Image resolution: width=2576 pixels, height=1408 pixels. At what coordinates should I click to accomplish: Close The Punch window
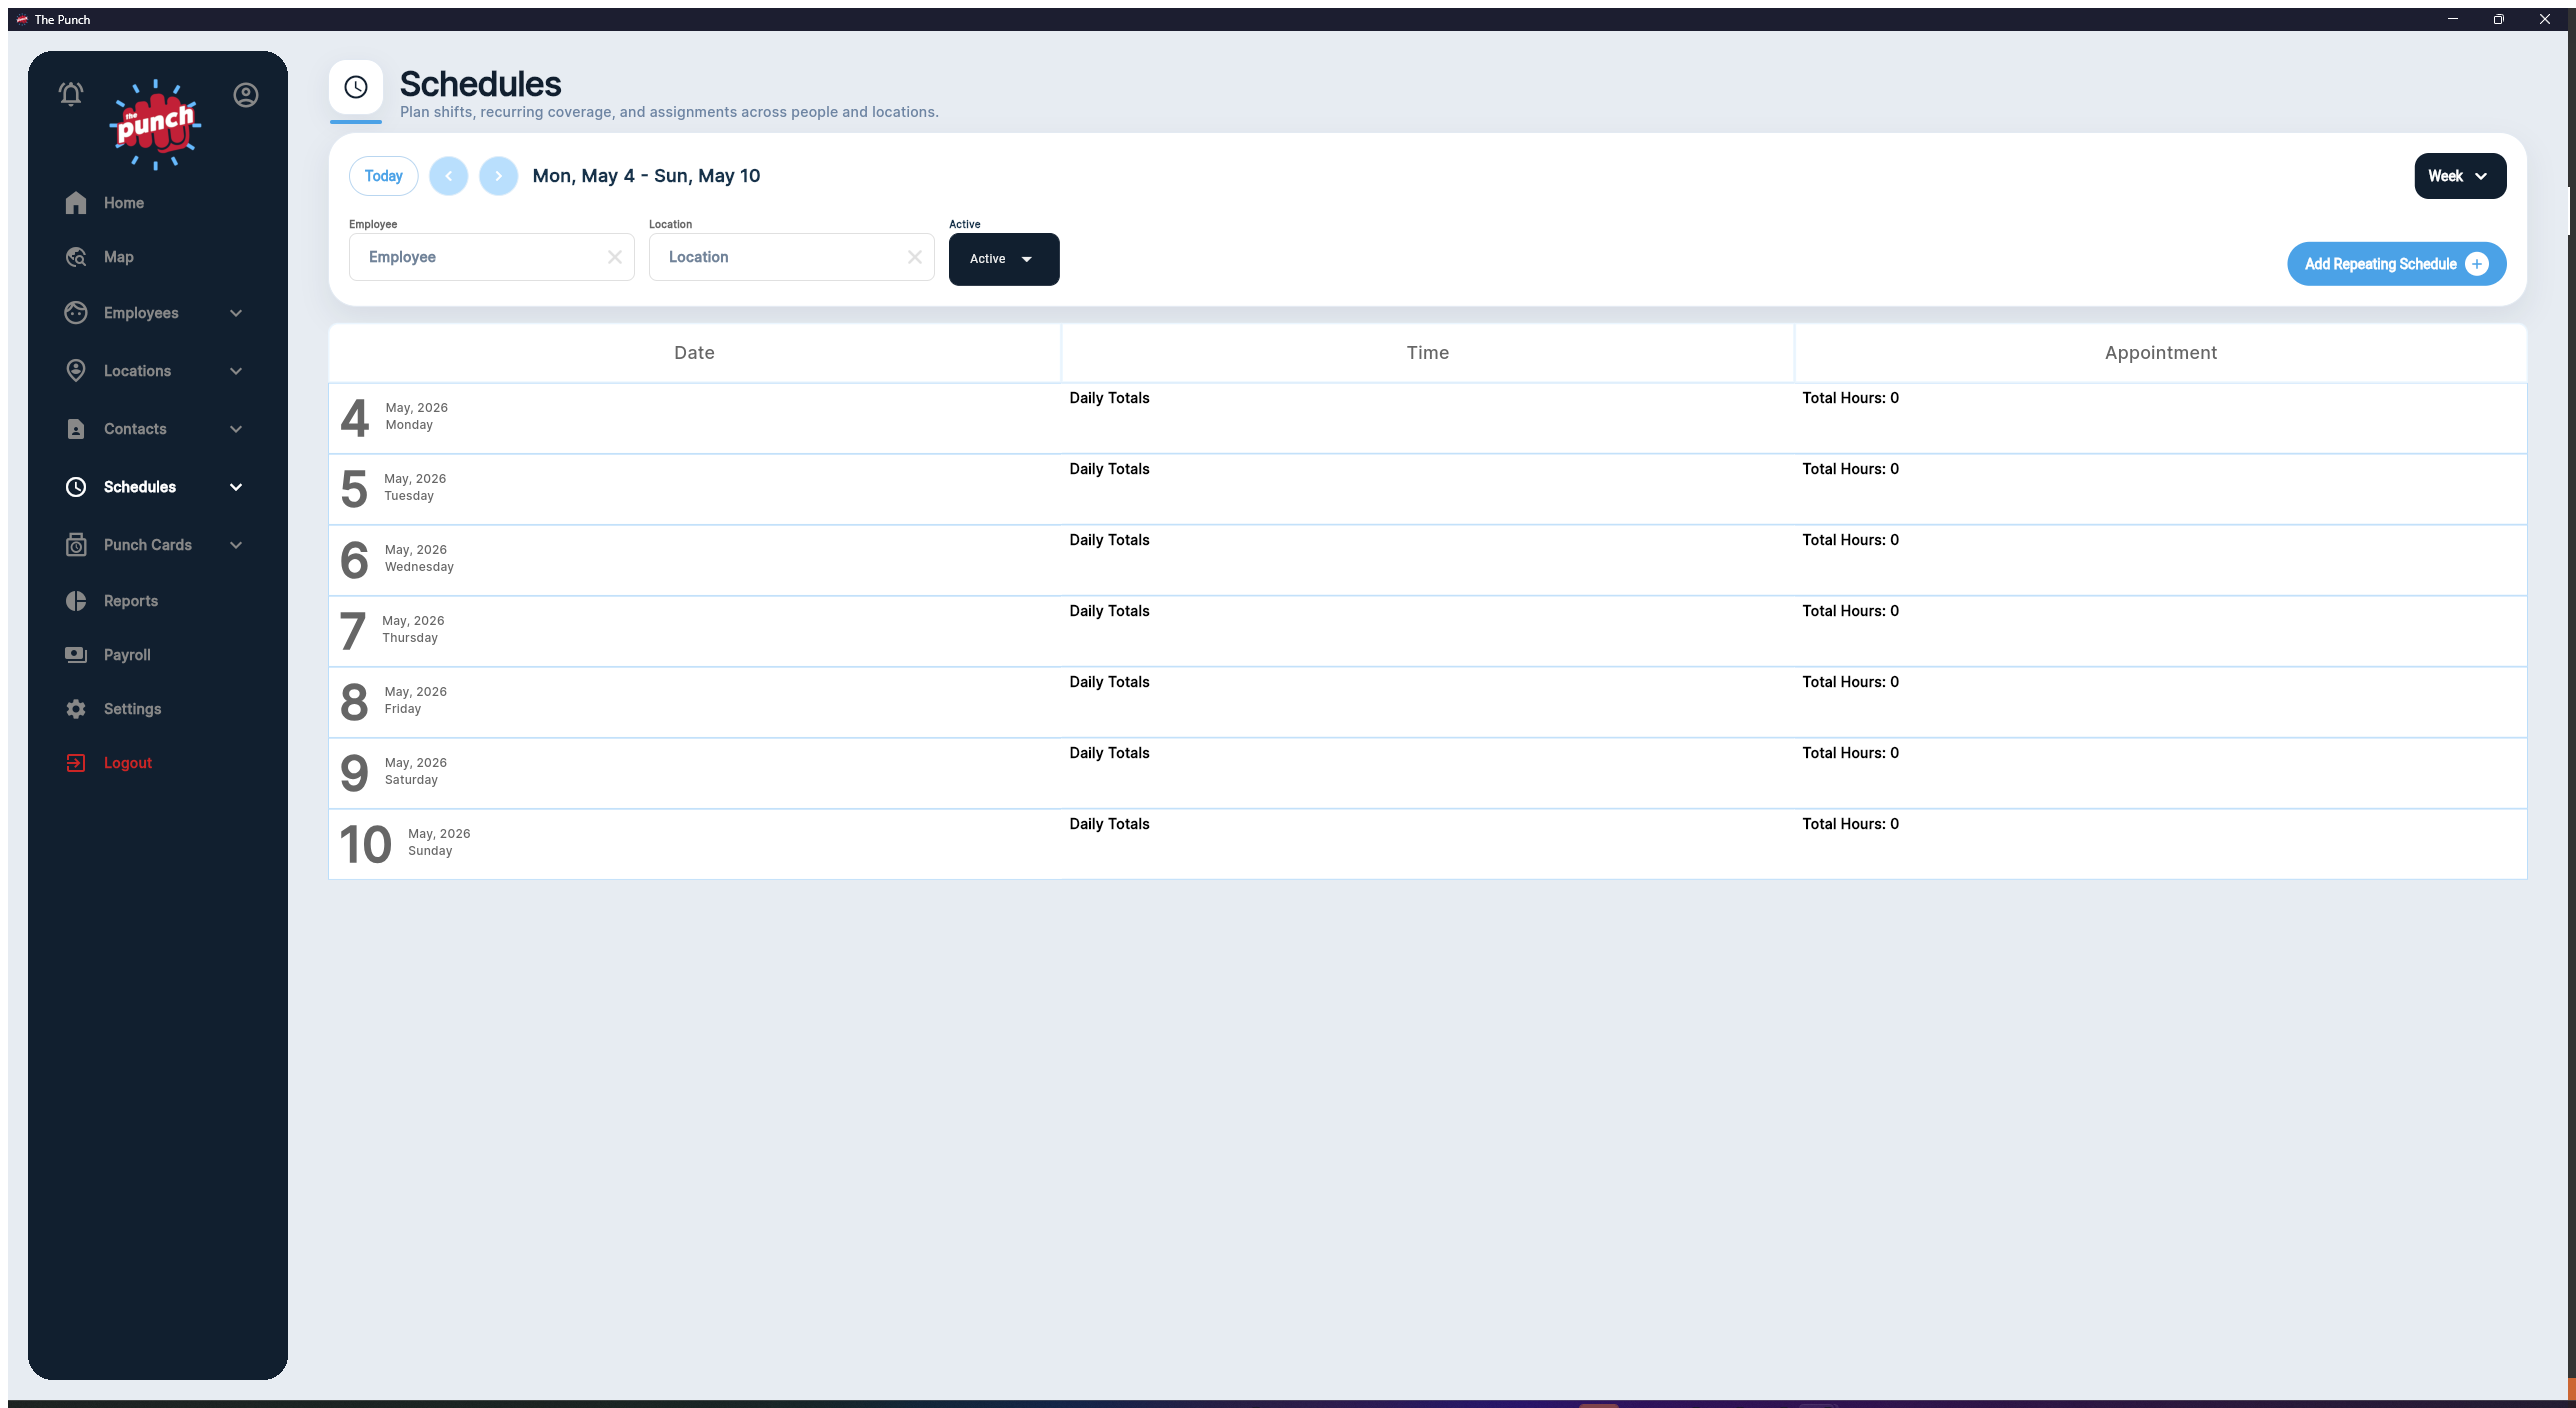[2544, 19]
